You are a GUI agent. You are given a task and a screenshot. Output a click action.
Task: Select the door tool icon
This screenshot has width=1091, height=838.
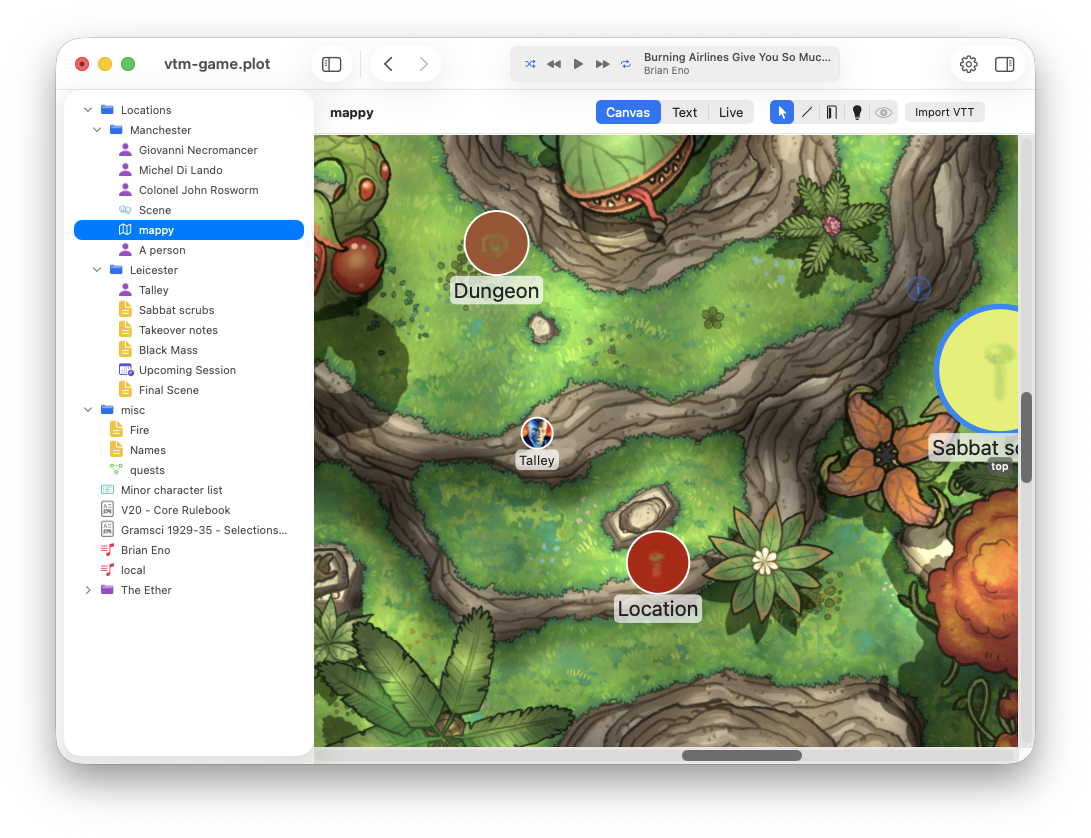pos(831,112)
